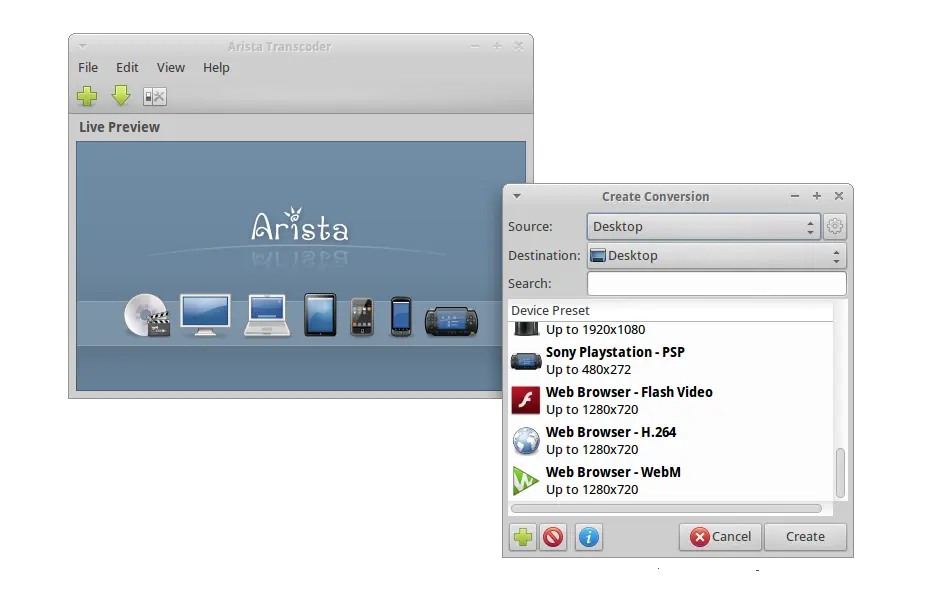Click the Device Preset column header

670,310
